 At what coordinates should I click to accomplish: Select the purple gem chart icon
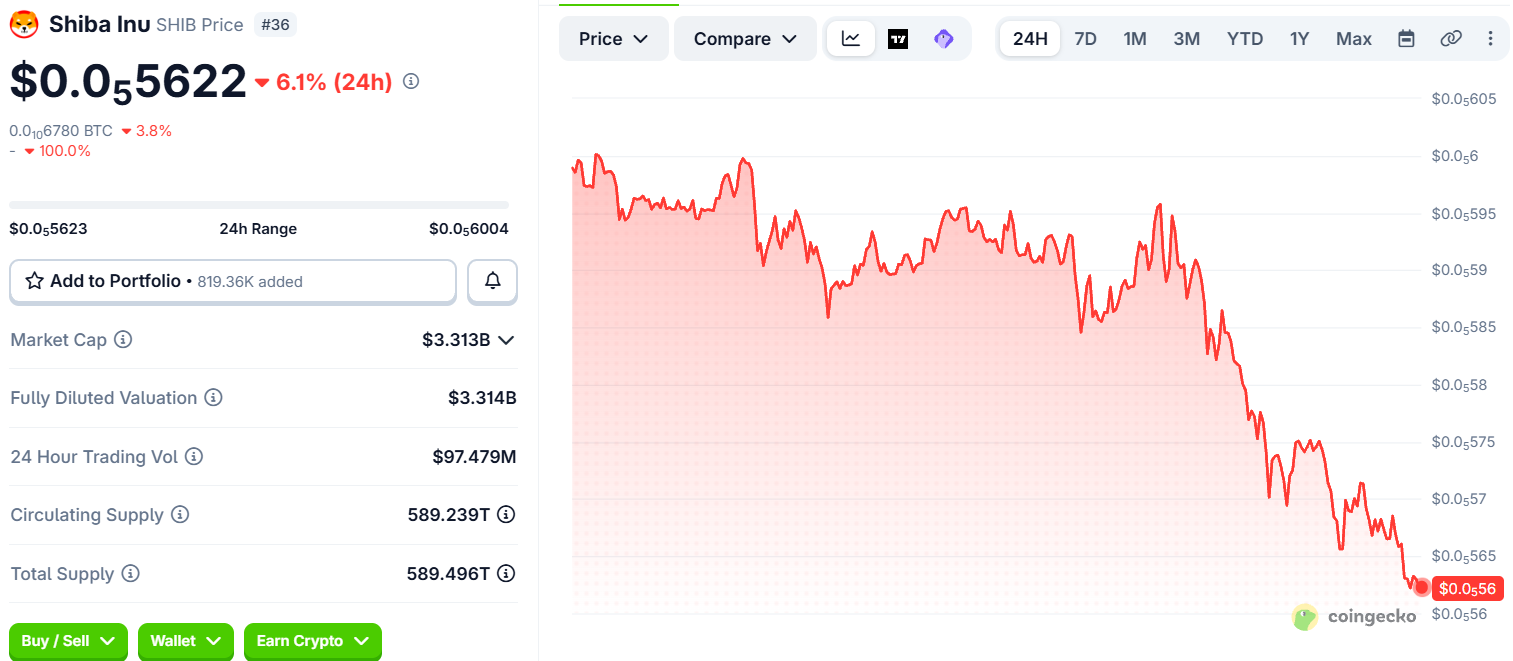(943, 39)
